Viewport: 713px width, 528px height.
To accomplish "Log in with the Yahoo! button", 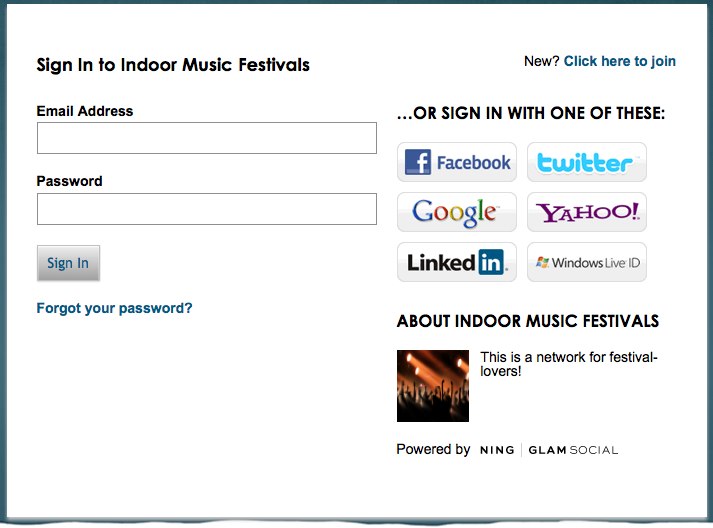I will (x=587, y=212).
